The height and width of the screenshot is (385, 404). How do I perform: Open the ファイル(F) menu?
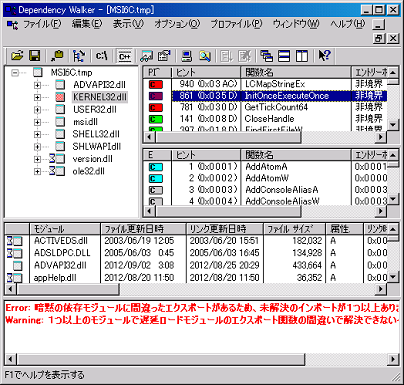click(x=42, y=24)
